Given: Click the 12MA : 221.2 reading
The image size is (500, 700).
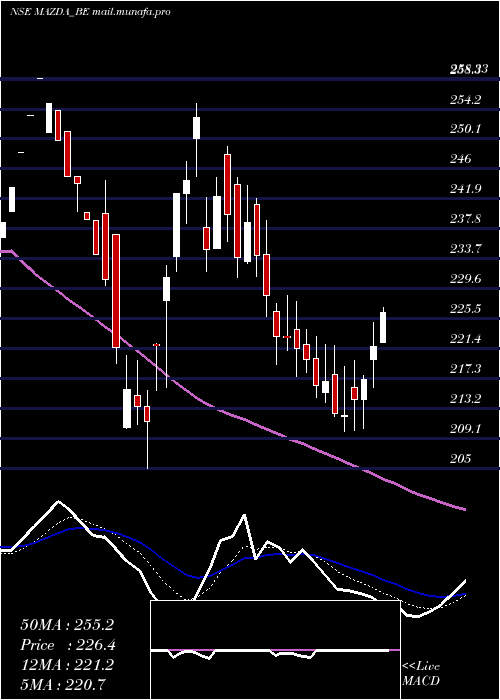Looking at the screenshot, I should click(x=67, y=665).
